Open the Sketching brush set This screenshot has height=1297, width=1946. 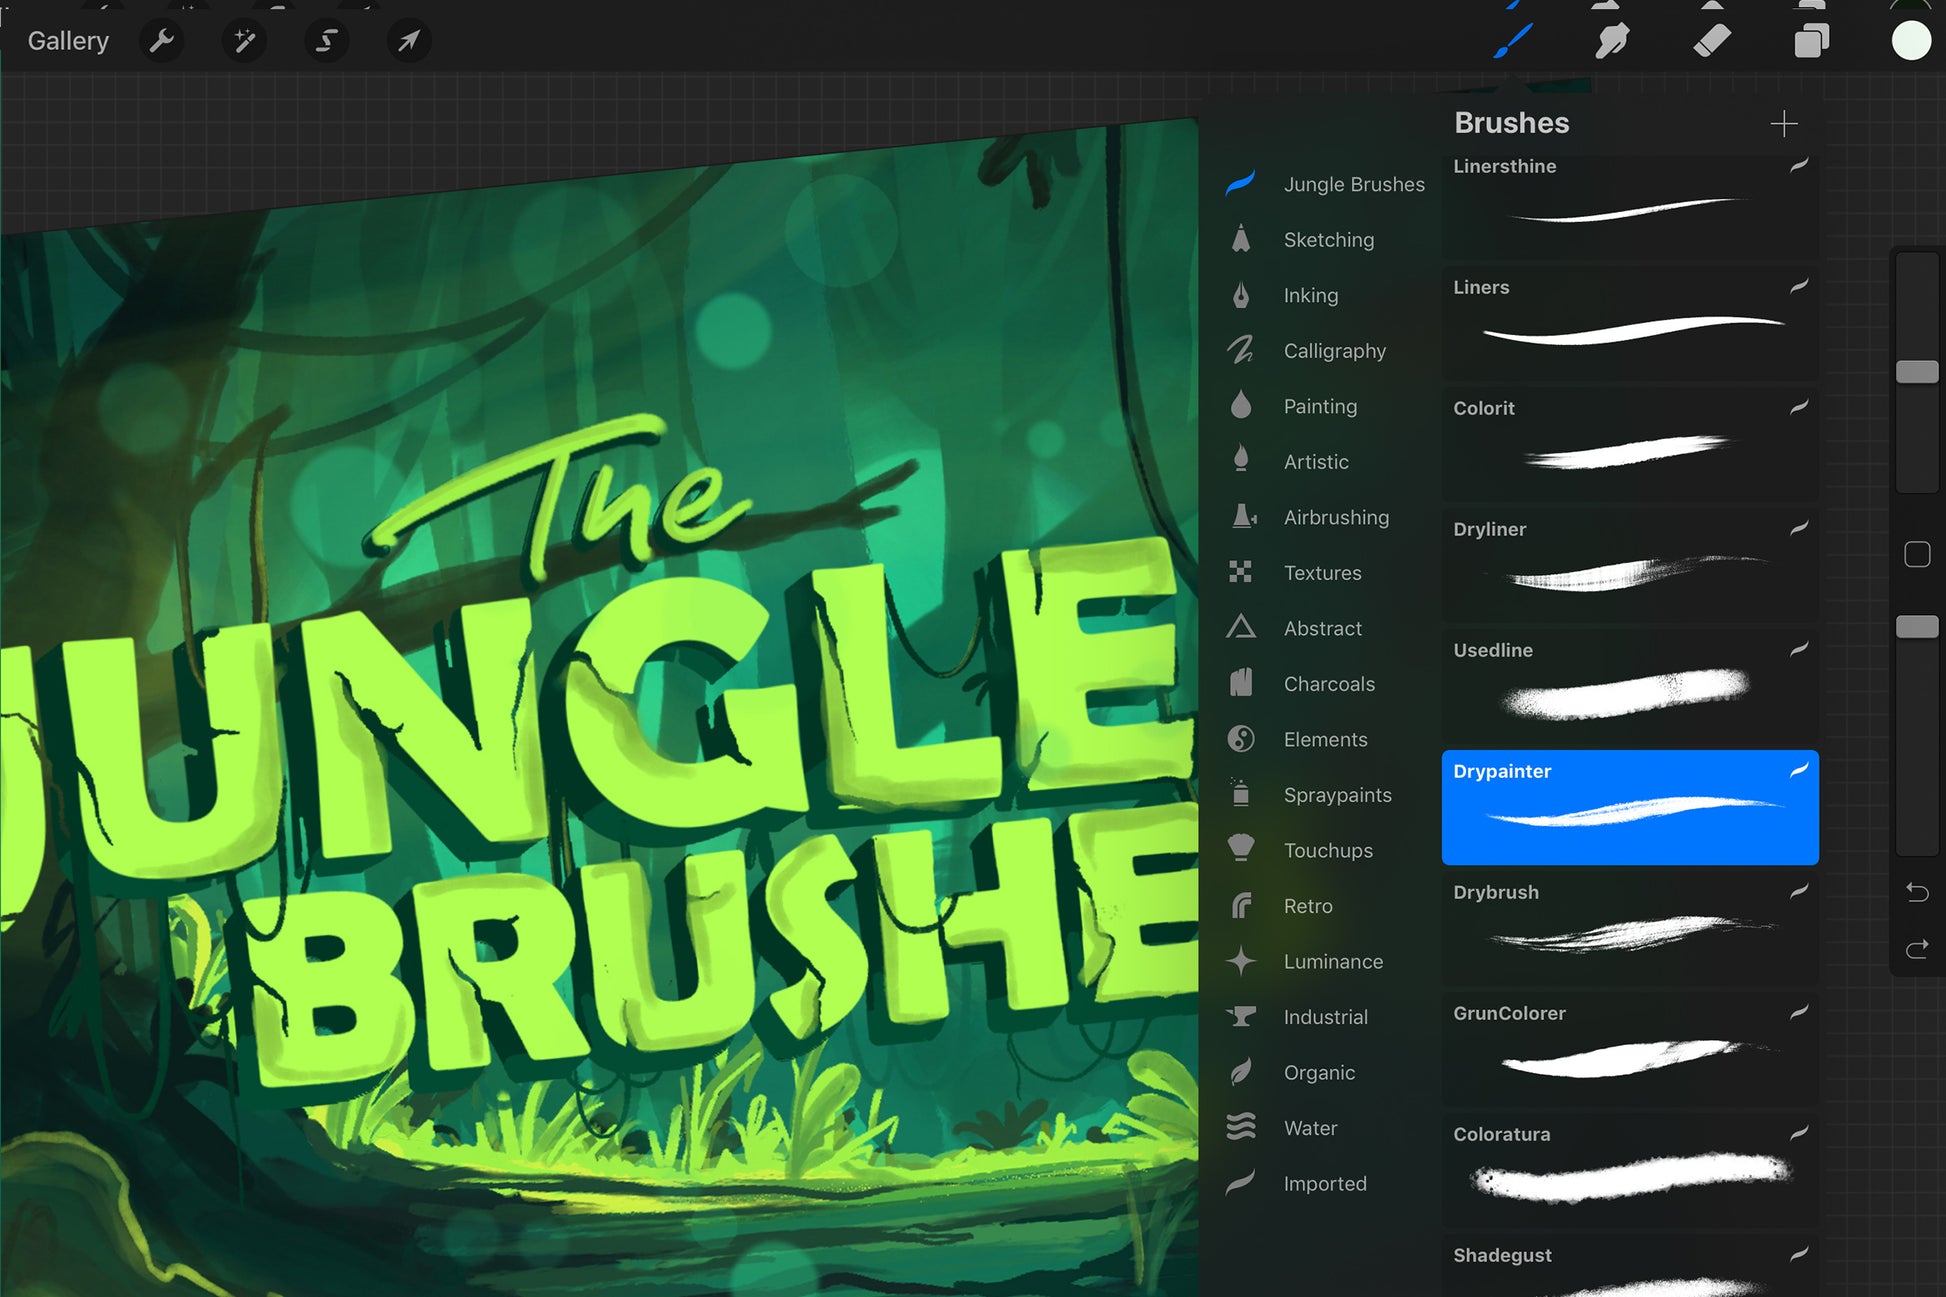pos(1328,240)
